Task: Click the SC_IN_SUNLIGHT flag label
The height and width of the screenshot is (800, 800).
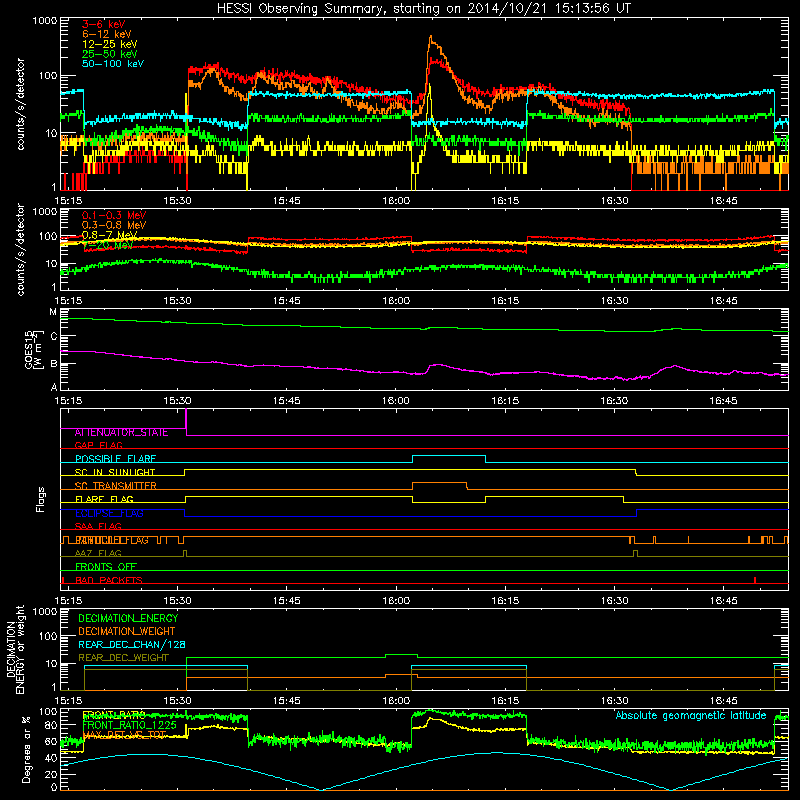Action: click(x=115, y=472)
